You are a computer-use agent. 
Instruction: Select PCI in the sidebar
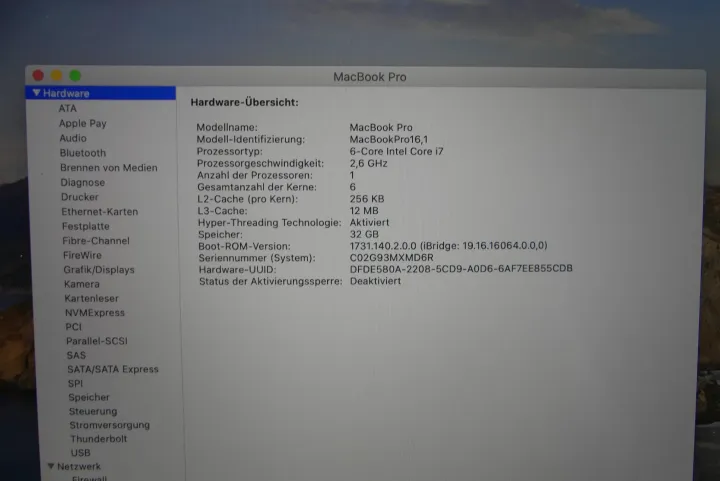(73, 327)
